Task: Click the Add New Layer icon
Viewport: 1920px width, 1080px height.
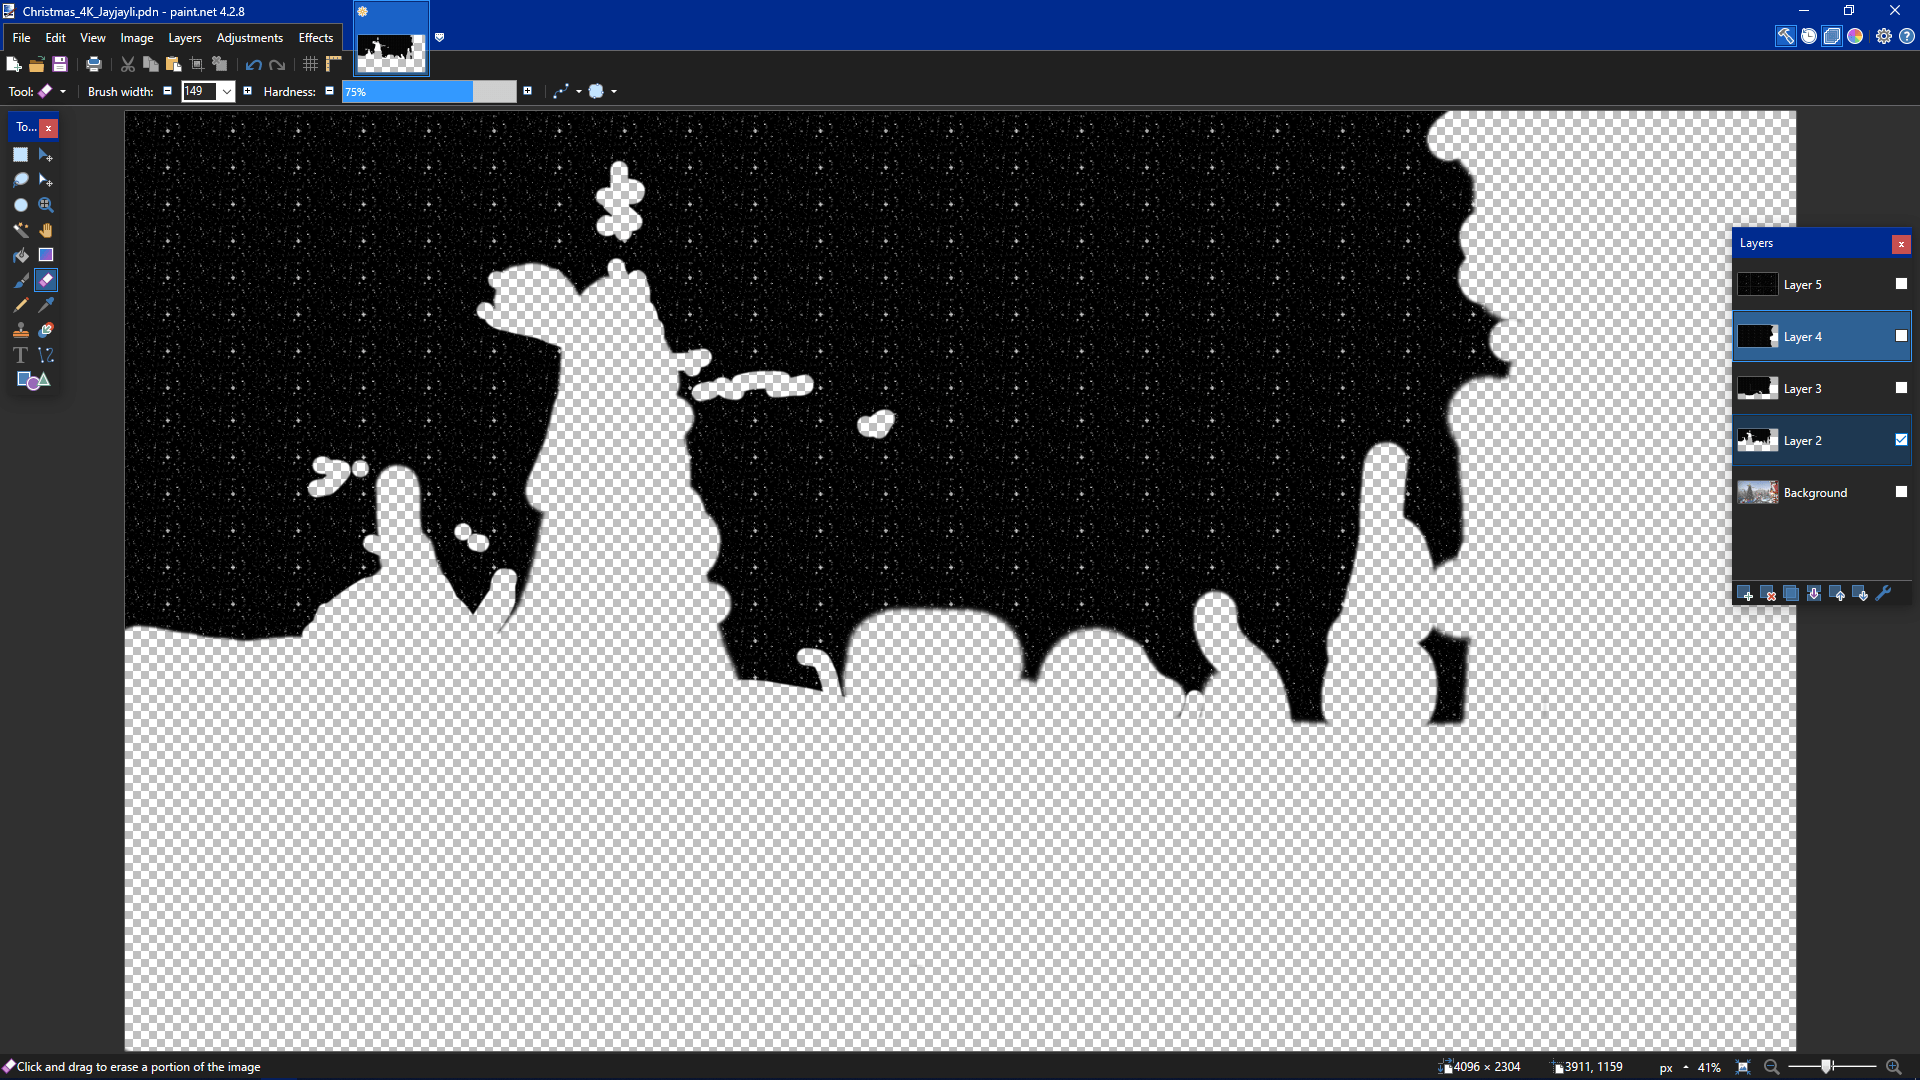Action: coord(1745,594)
